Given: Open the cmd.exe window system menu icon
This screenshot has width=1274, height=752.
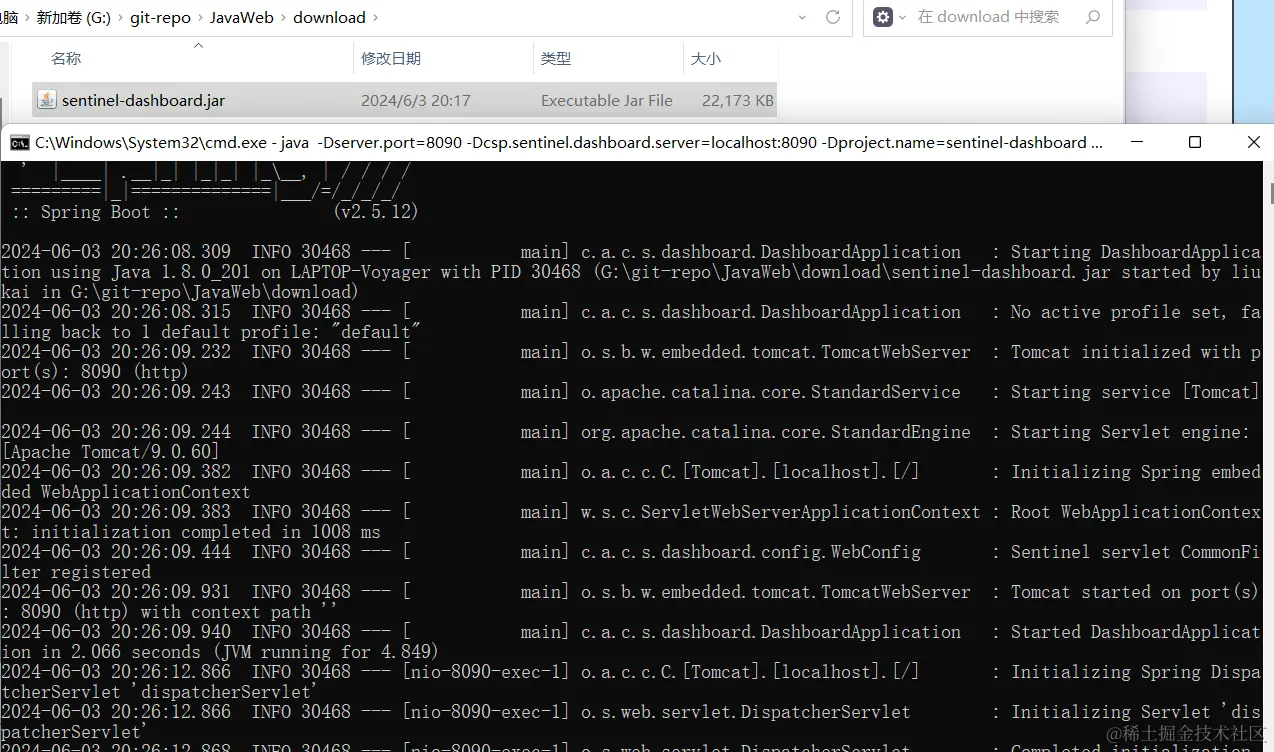Looking at the screenshot, I should (19, 143).
